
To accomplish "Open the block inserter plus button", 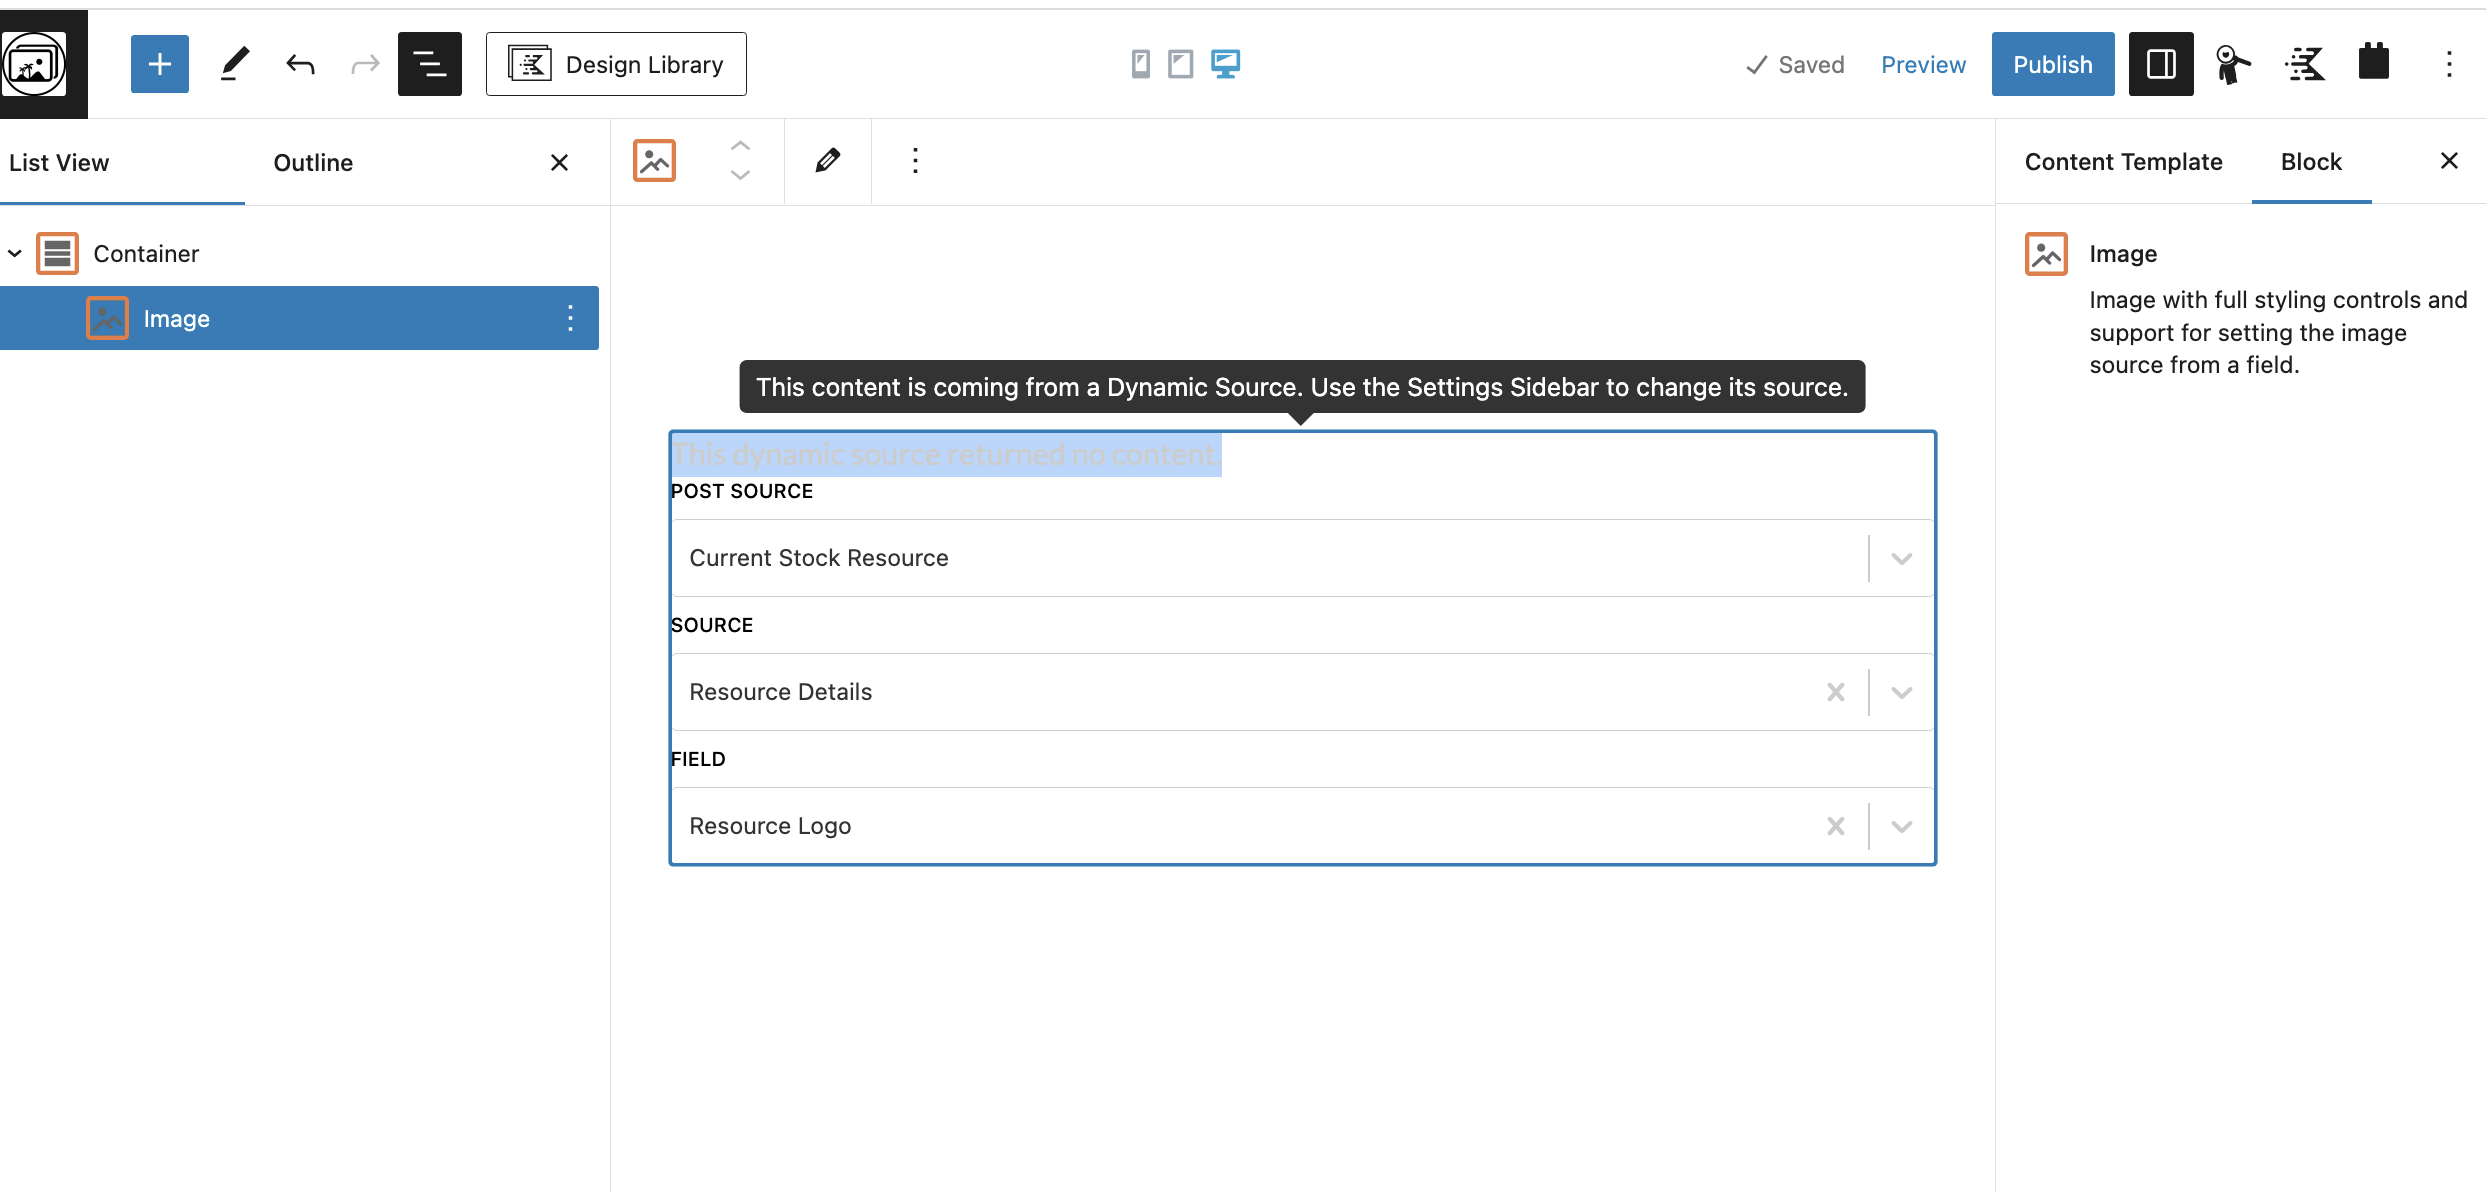I will (x=160, y=64).
